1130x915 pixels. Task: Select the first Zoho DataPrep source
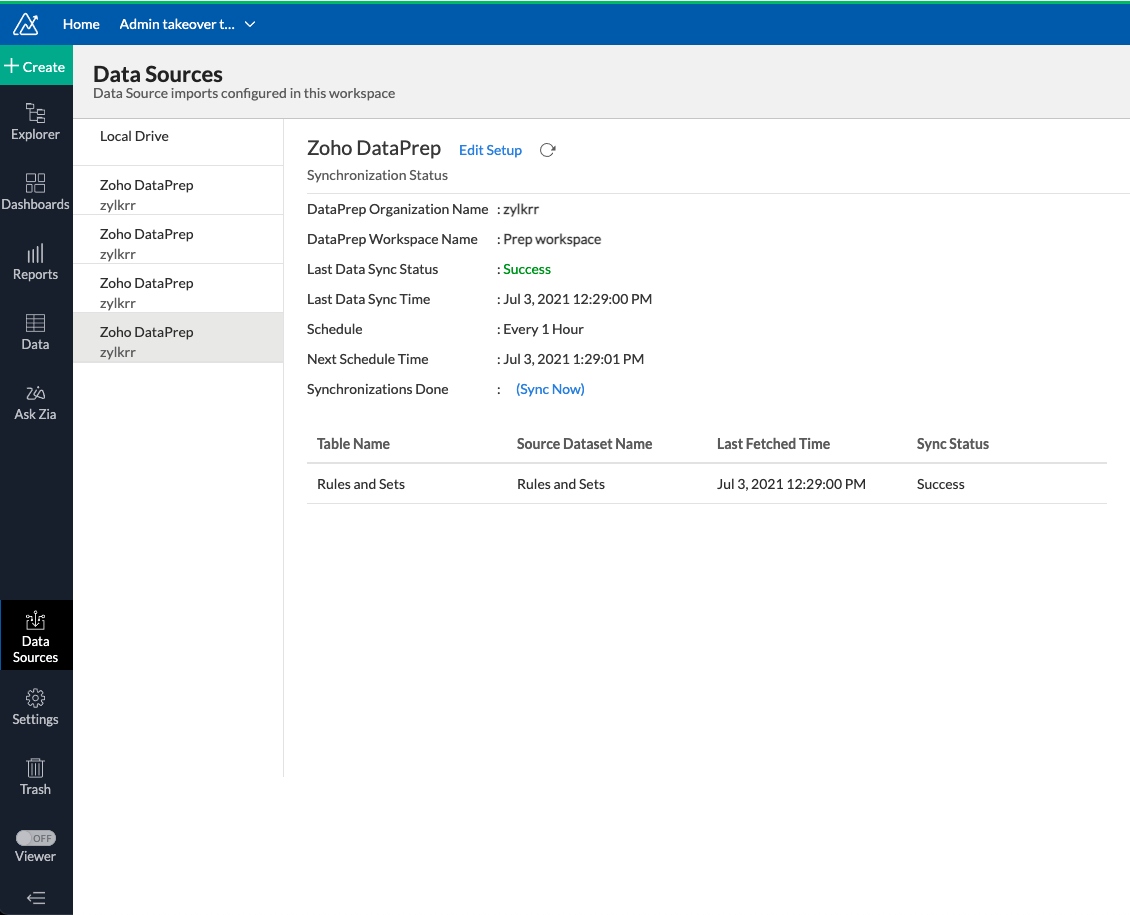point(146,194)
